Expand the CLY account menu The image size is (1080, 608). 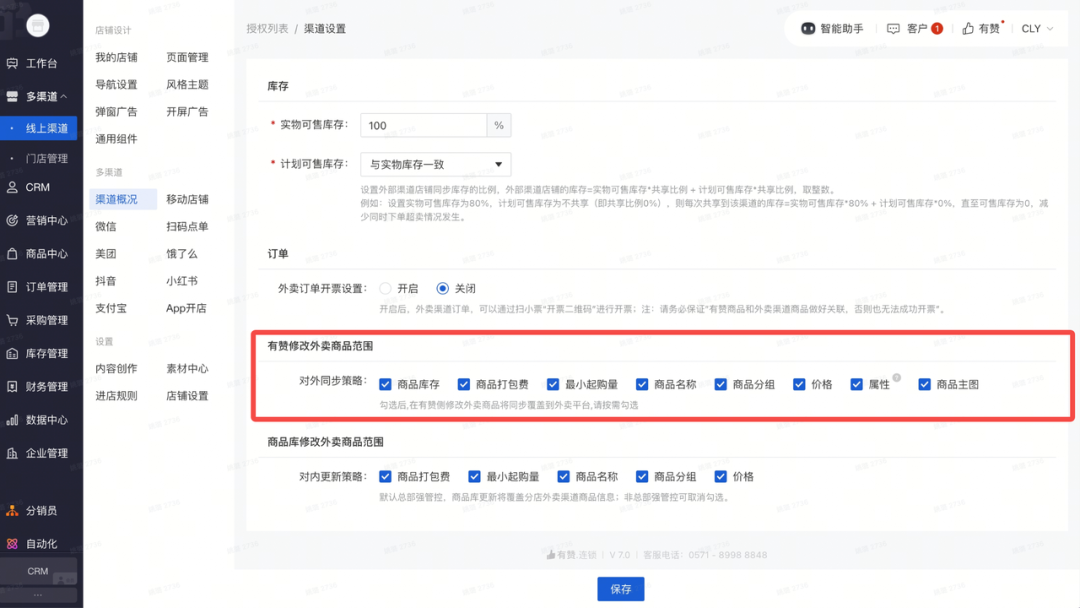pos(1033,28)
